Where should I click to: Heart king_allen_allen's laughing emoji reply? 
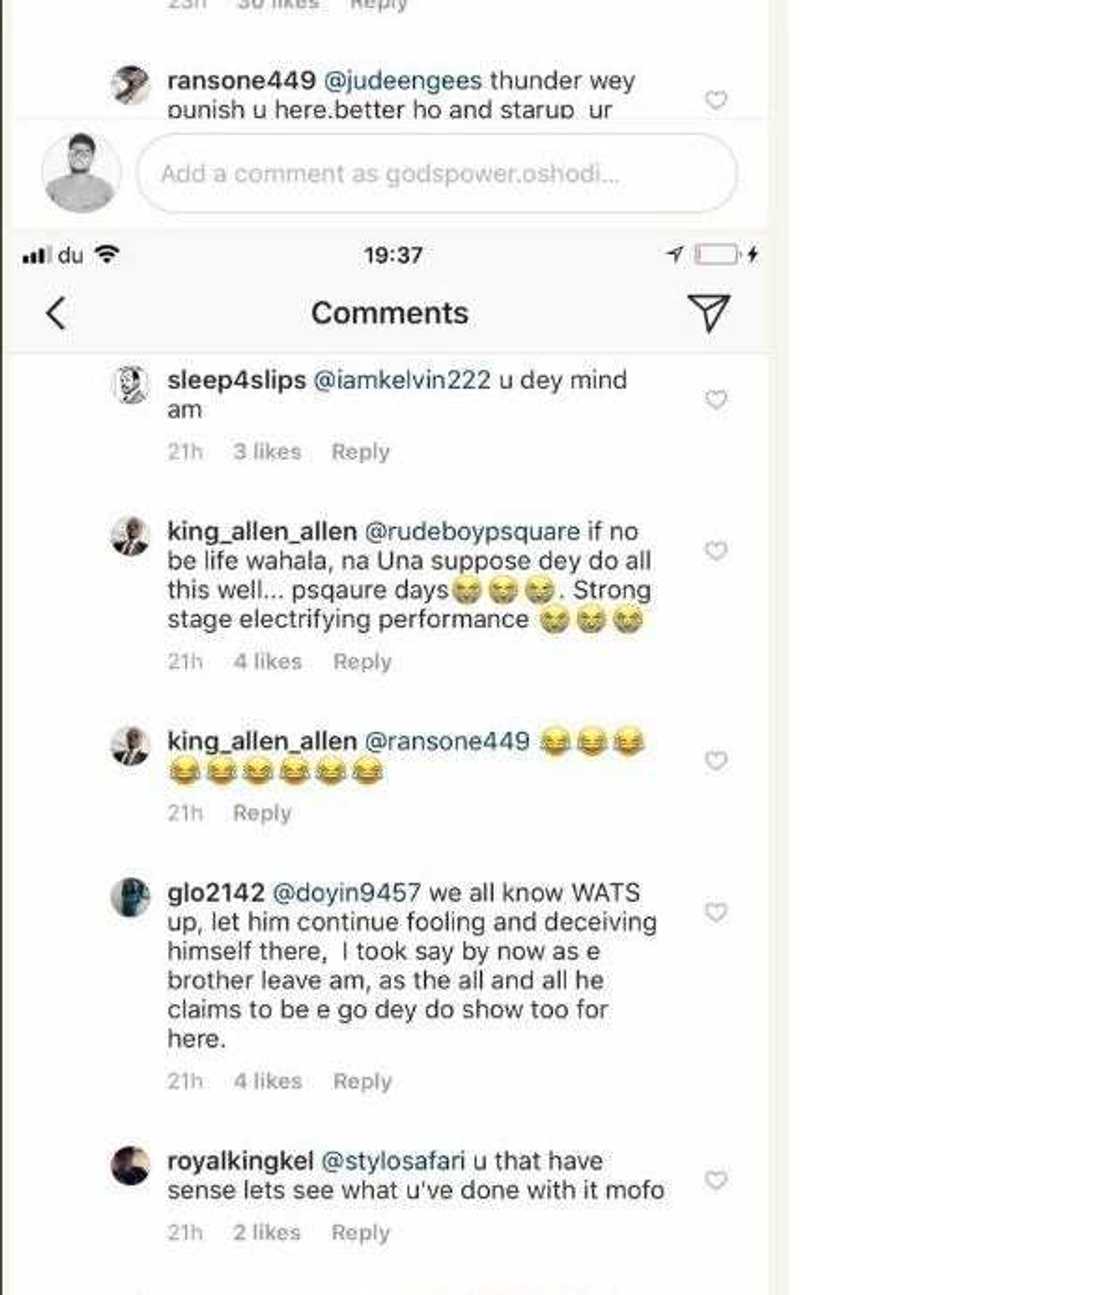tap(716, 761)
